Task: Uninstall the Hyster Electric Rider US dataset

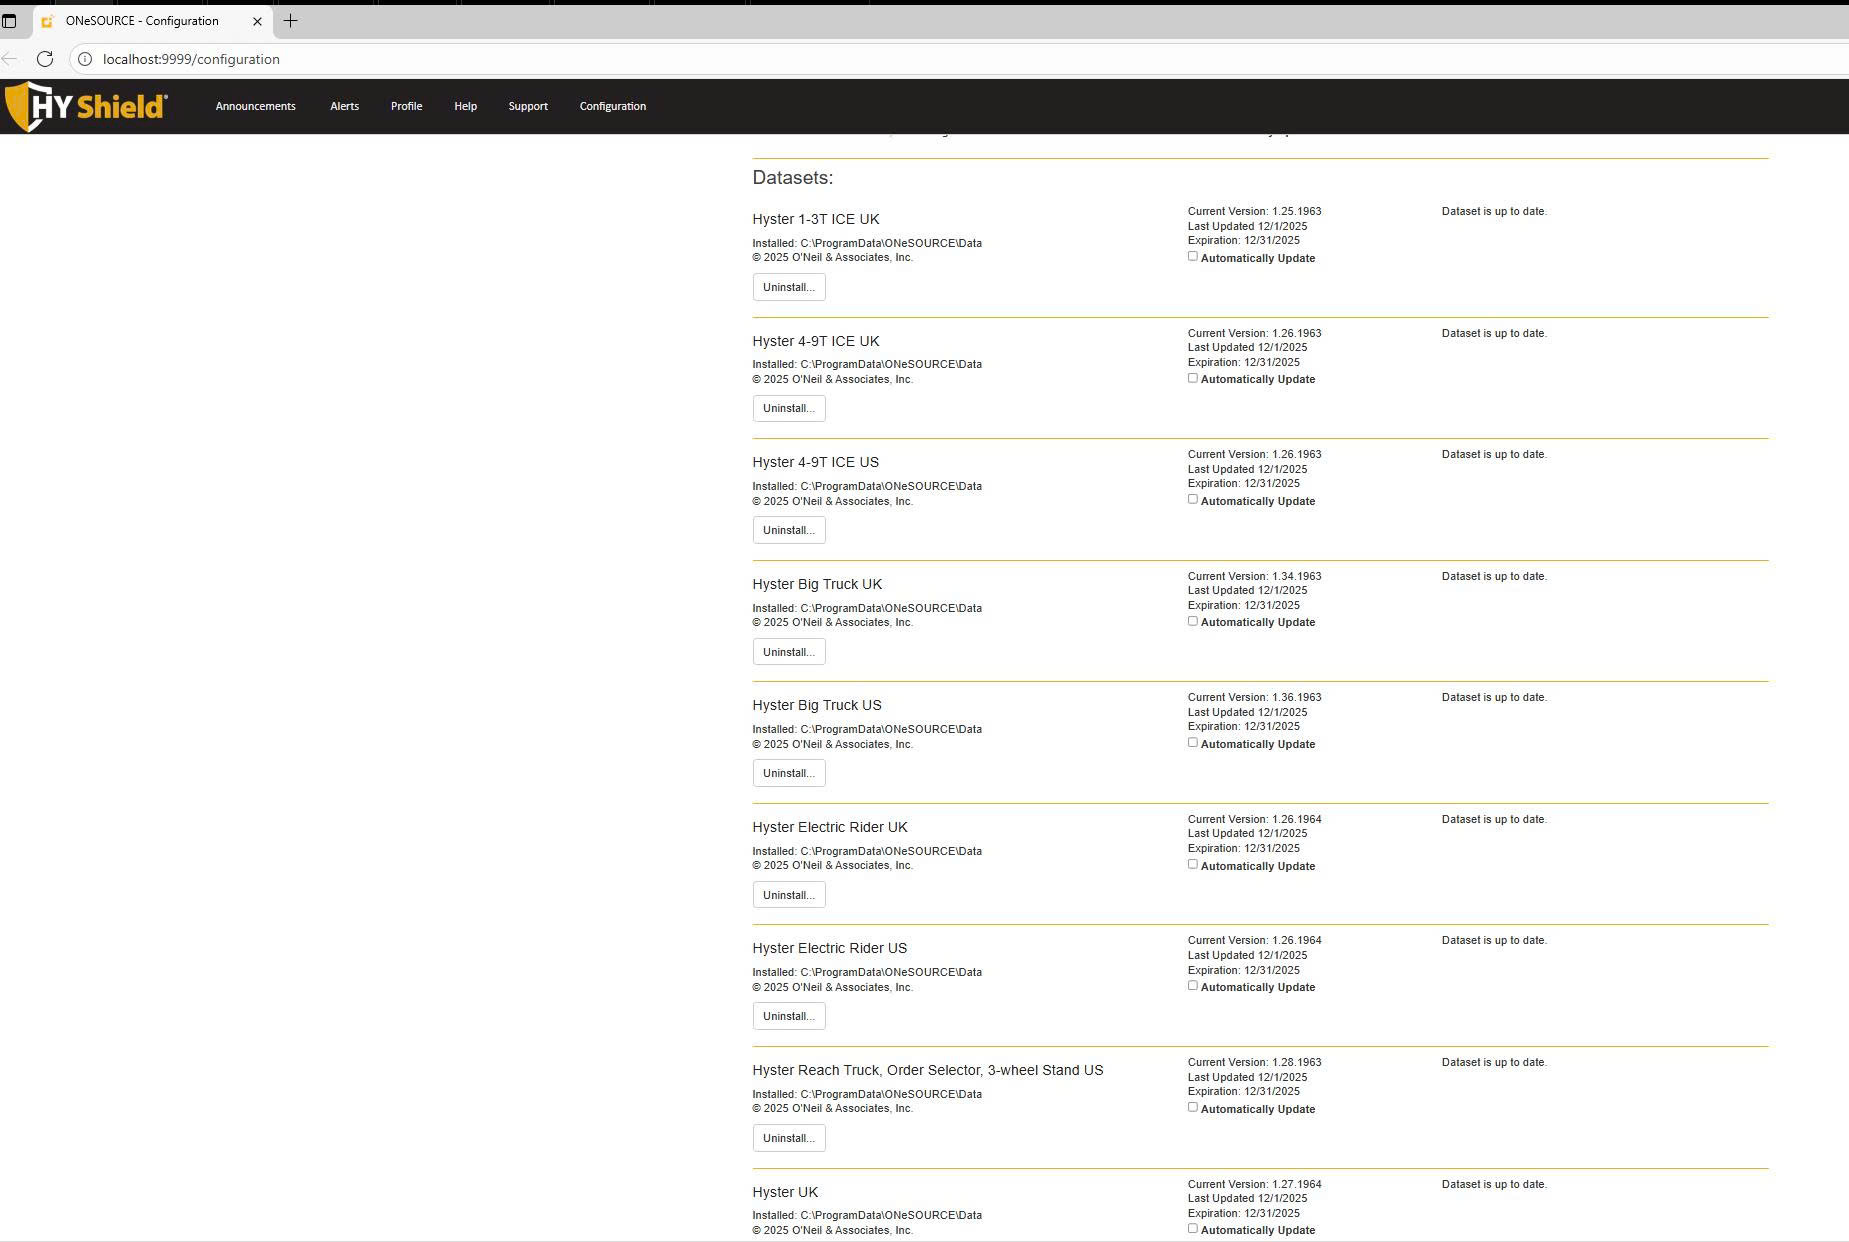Action: point(789,1016)
